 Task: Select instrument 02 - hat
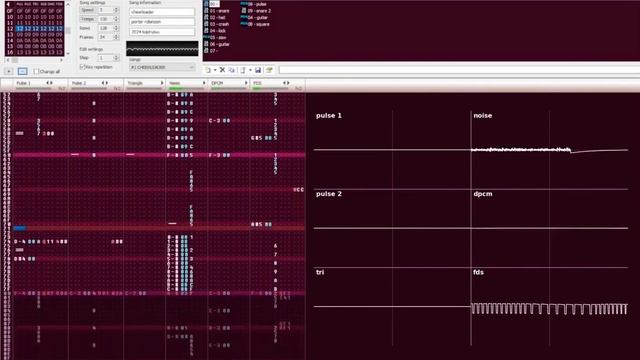[x=215, y=18]
